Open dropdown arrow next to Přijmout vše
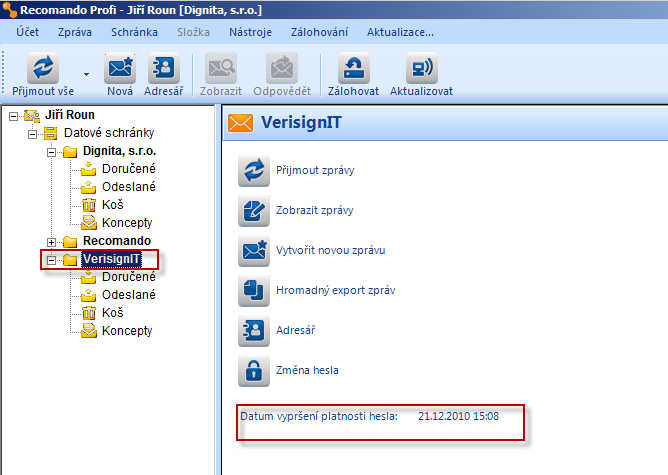This screenshot has width=668, height=475. tap(85, 75)
